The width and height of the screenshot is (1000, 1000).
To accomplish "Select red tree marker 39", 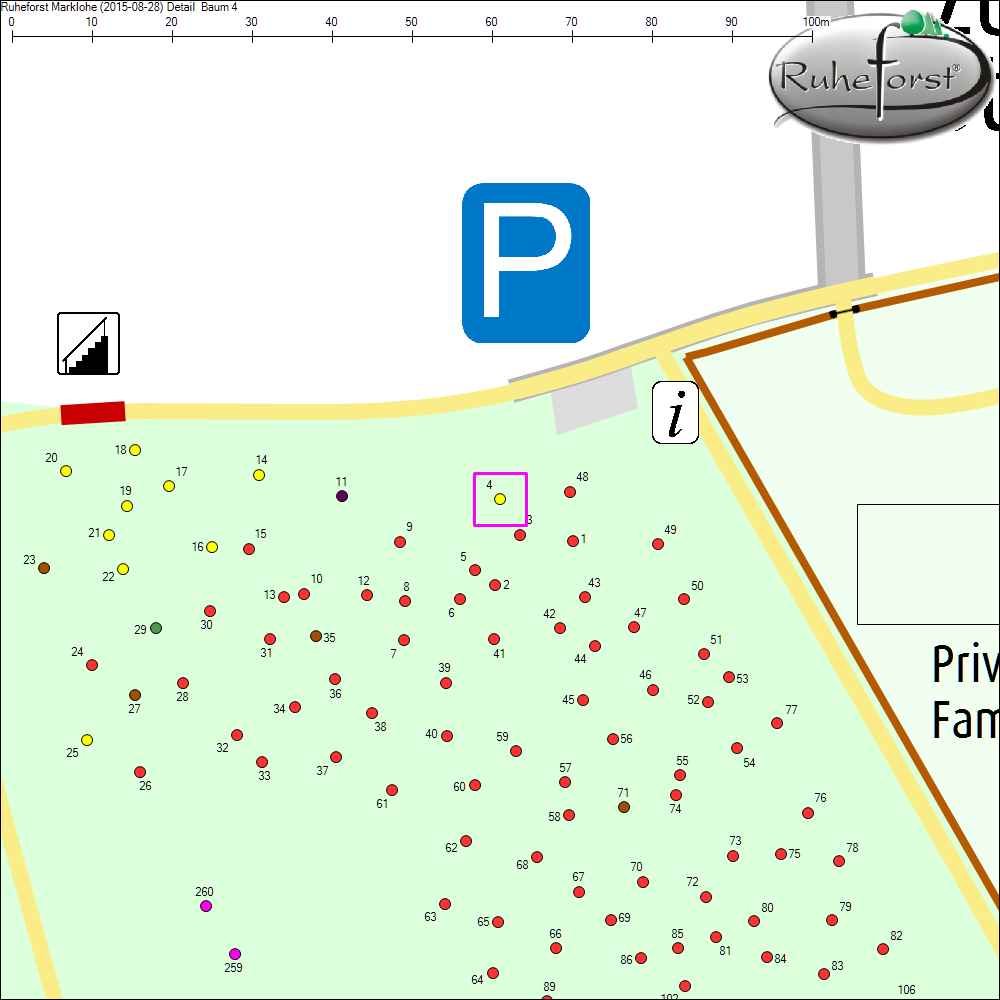I will click(446, 683).
